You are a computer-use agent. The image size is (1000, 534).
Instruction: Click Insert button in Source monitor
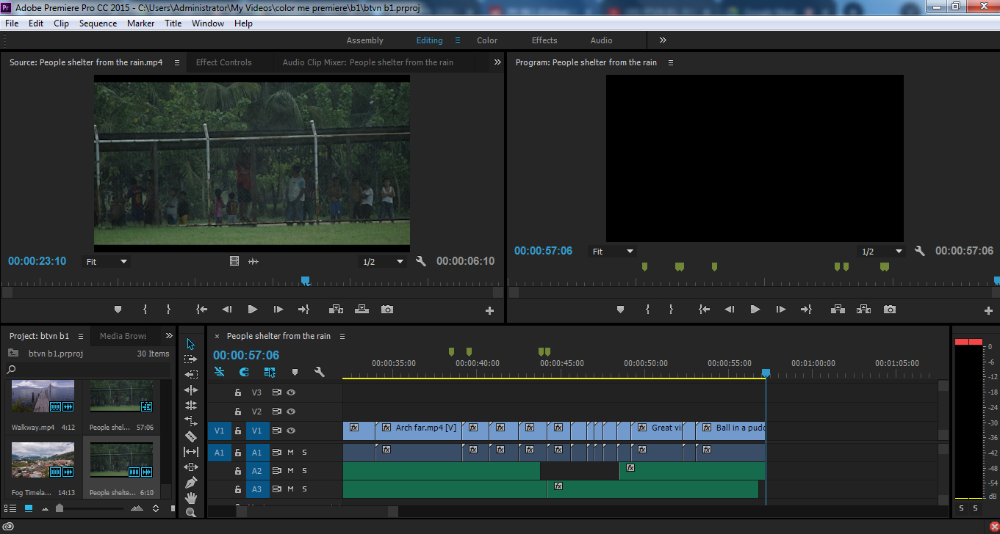coord(335,309)
